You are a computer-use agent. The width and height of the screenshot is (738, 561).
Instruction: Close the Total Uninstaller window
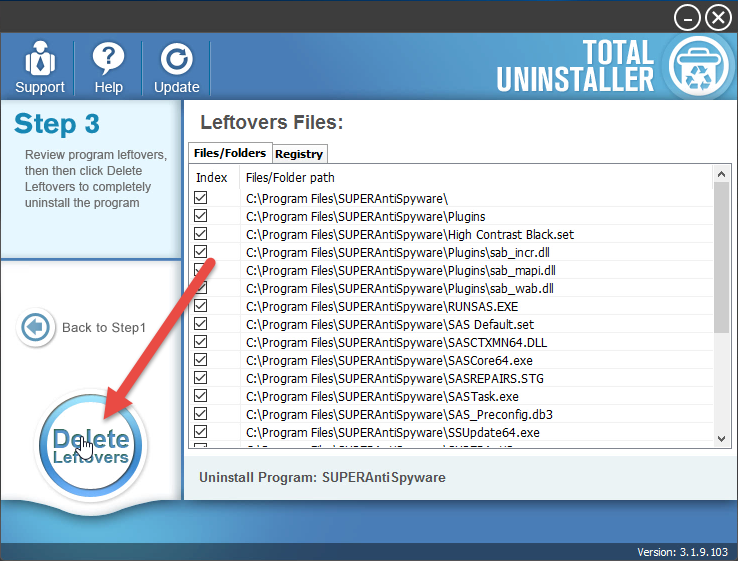718,18
